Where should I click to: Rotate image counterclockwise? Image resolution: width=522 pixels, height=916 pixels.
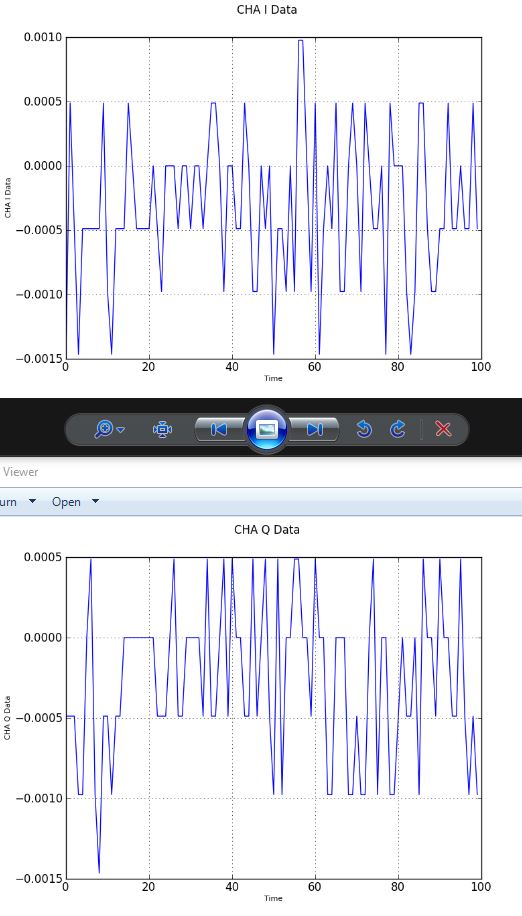pos(364,429)
